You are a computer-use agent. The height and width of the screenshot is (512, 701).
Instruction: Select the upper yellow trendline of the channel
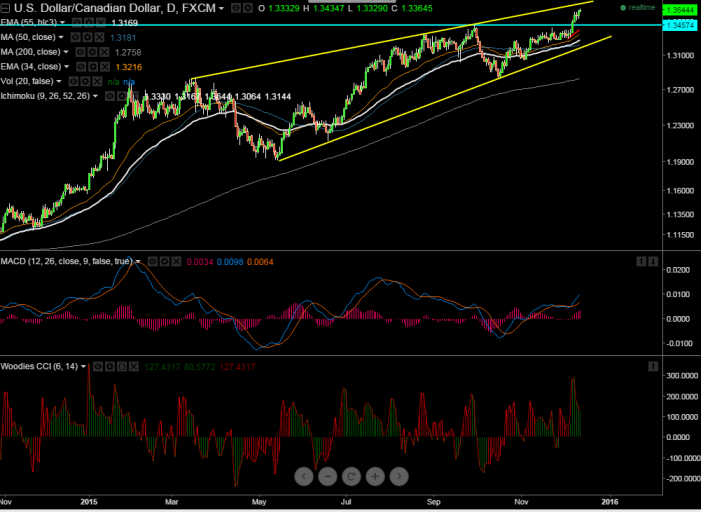coord(391,41)
